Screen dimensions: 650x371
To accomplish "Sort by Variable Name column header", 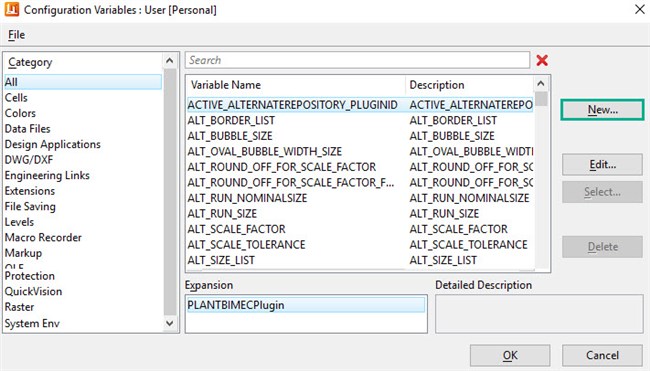I will 295,85.
